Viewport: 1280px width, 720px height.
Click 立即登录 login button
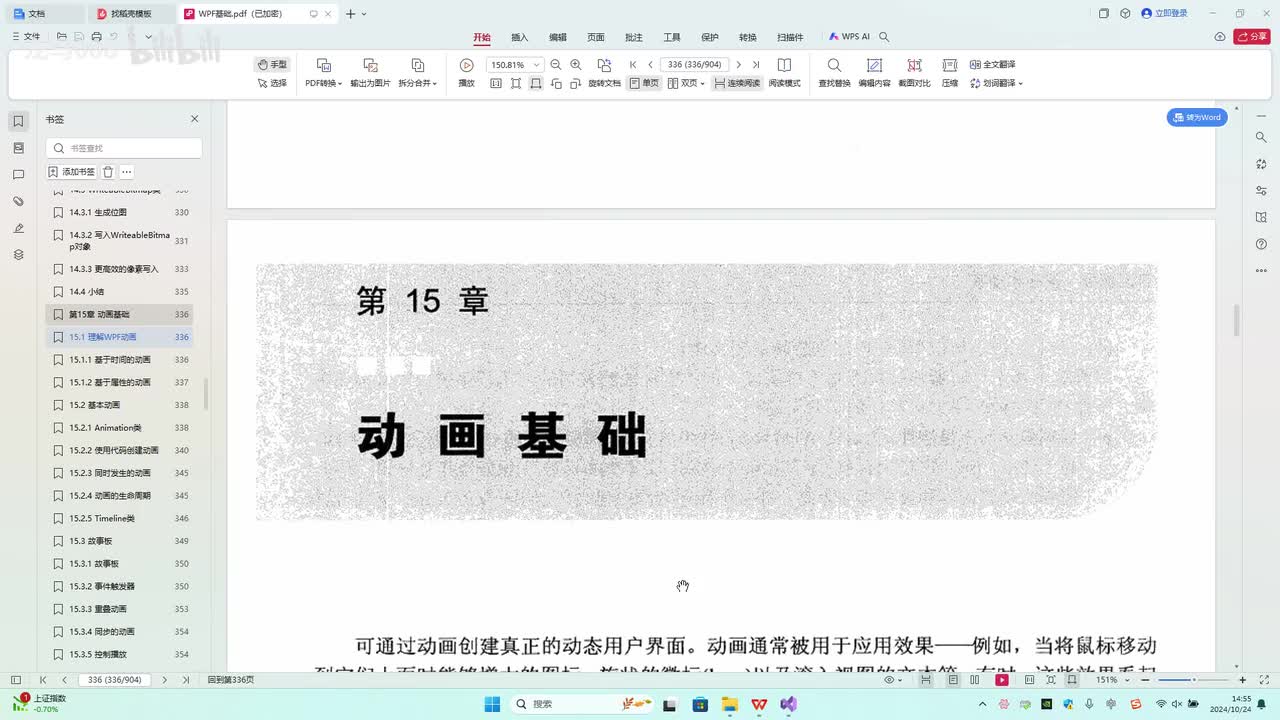click(x=1164, y=13)
